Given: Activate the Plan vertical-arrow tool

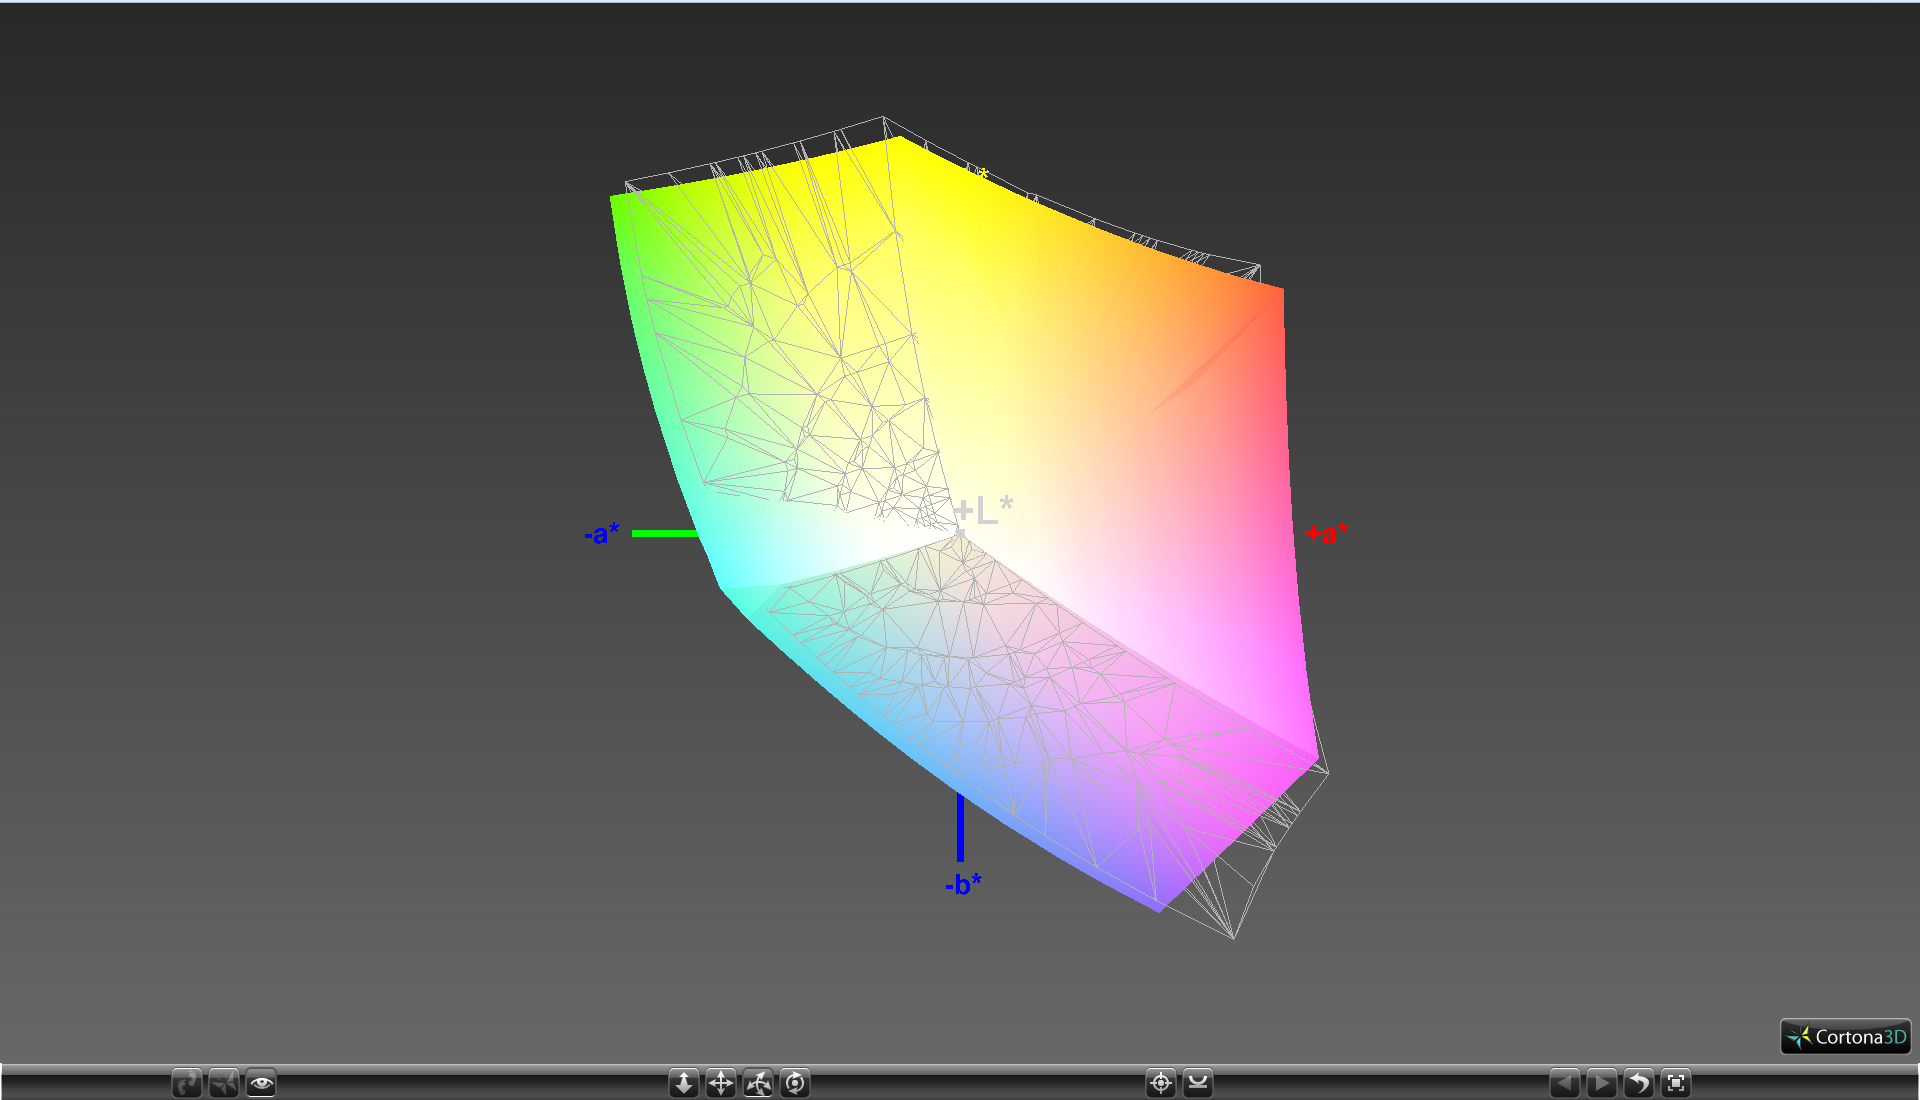Looking at the screenshot, I should [x=684, y=1083].
